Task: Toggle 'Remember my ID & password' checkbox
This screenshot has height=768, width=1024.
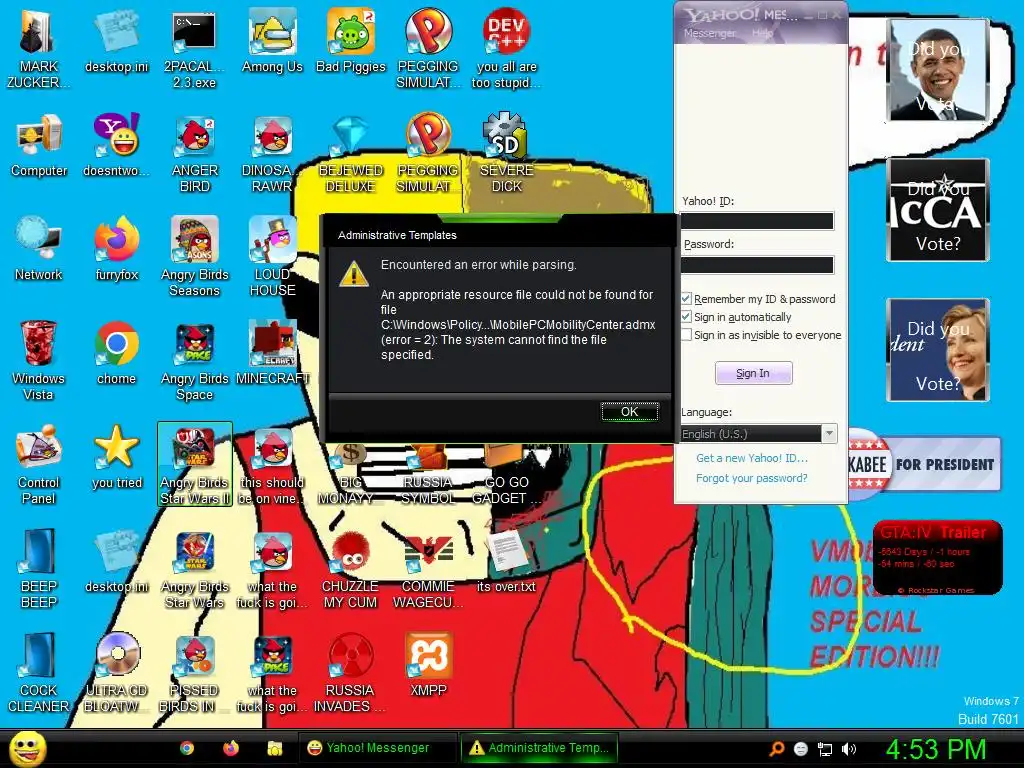Action: tap(686, 298)
